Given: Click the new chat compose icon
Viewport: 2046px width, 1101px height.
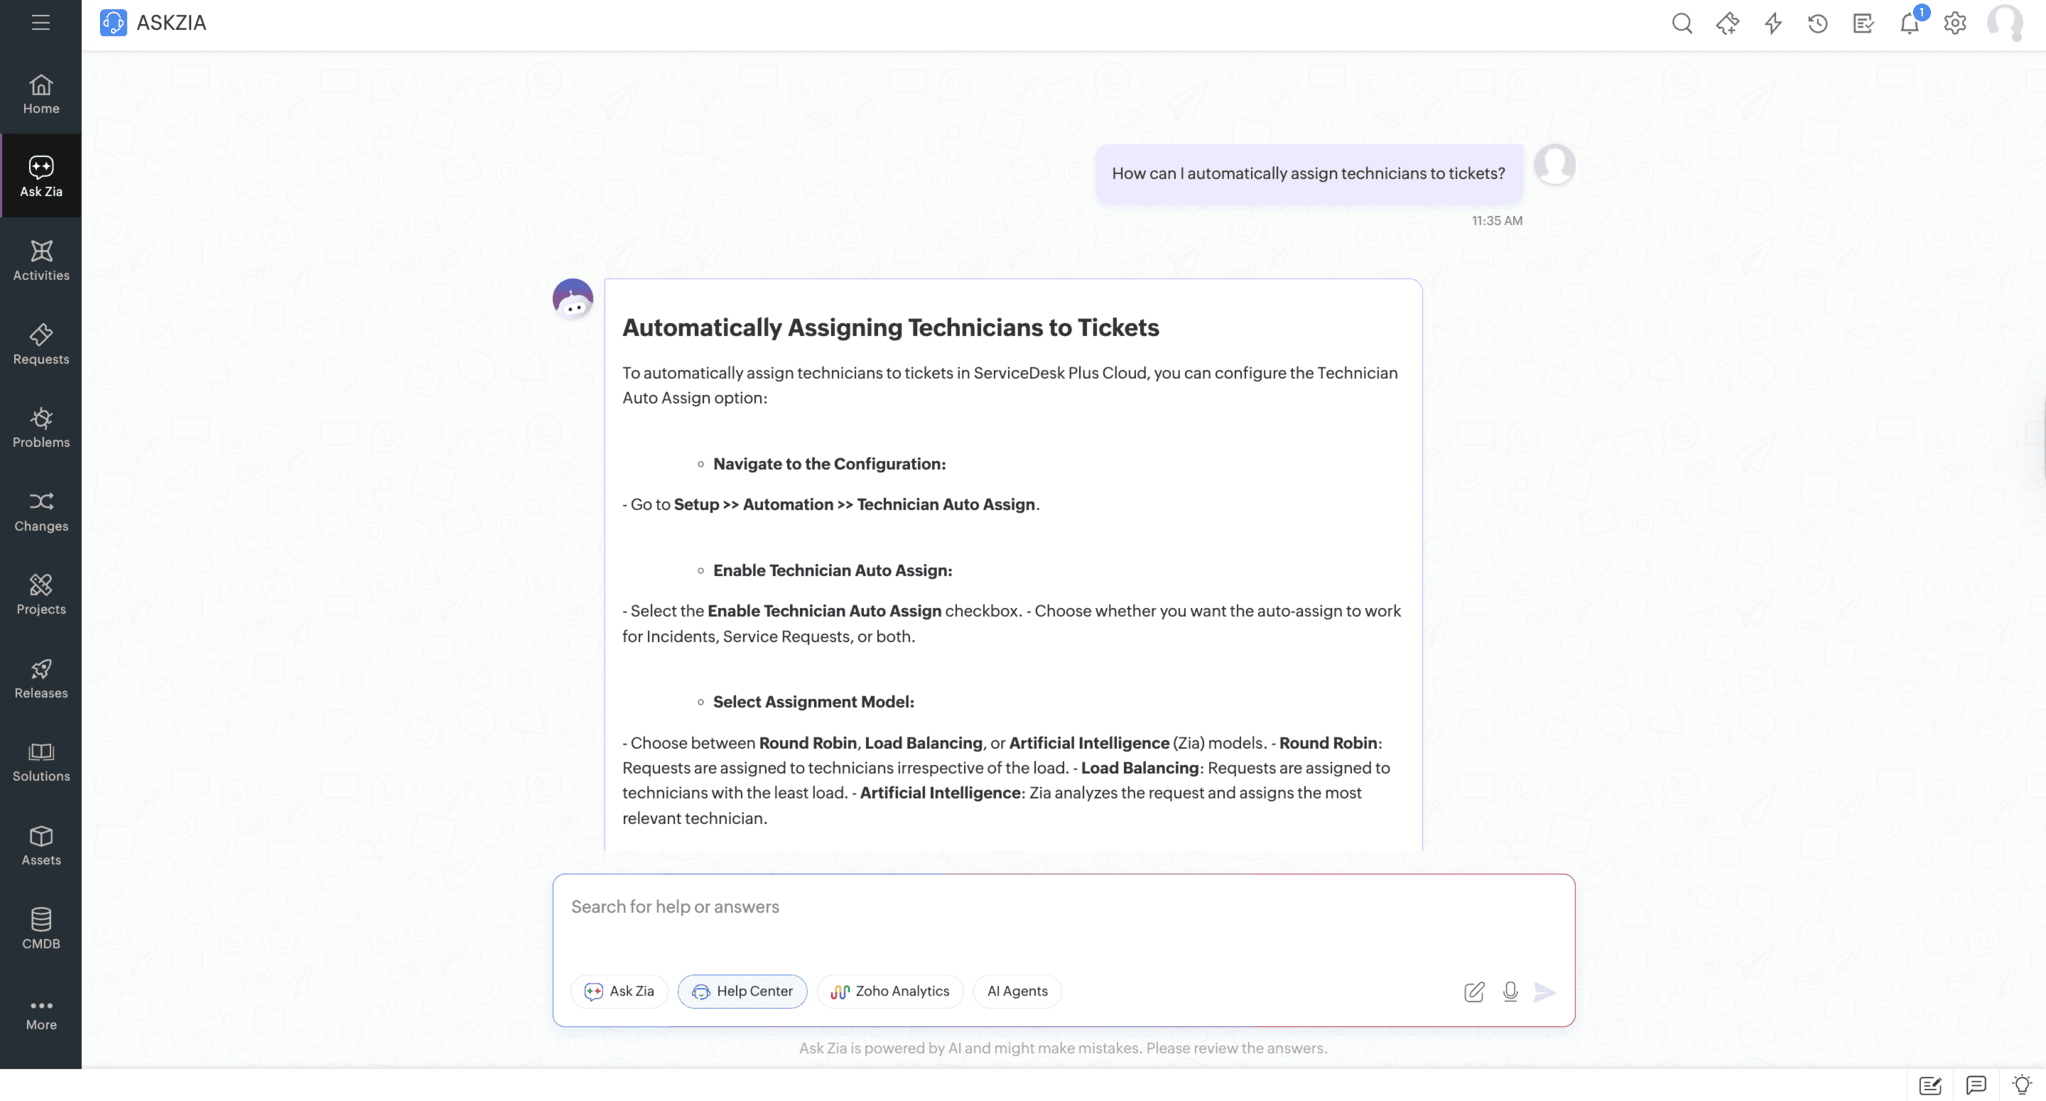Looking at the screenshot, I should (1474, 991).
